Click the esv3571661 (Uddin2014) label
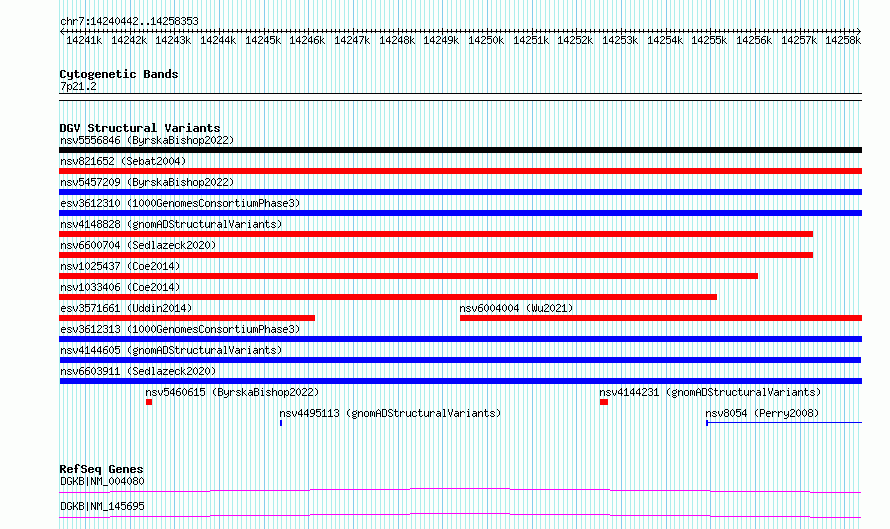The width and height of the screenshot is (890, 529). [x=126, y=308]
